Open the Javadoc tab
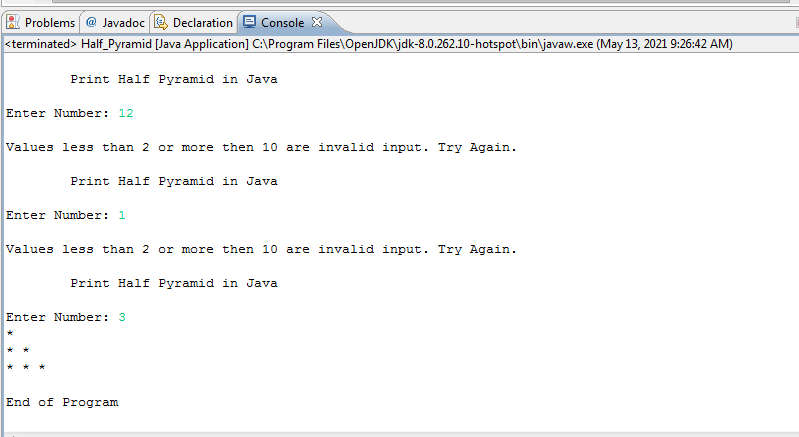The width and height of the screenshot is (799, 437). point(123,23)
